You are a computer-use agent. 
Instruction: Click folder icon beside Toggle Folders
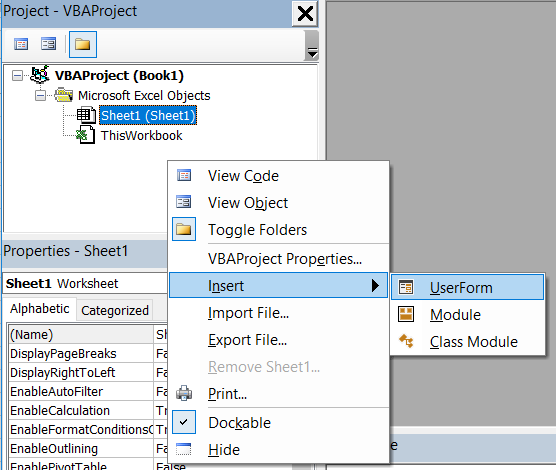point(184,229)
